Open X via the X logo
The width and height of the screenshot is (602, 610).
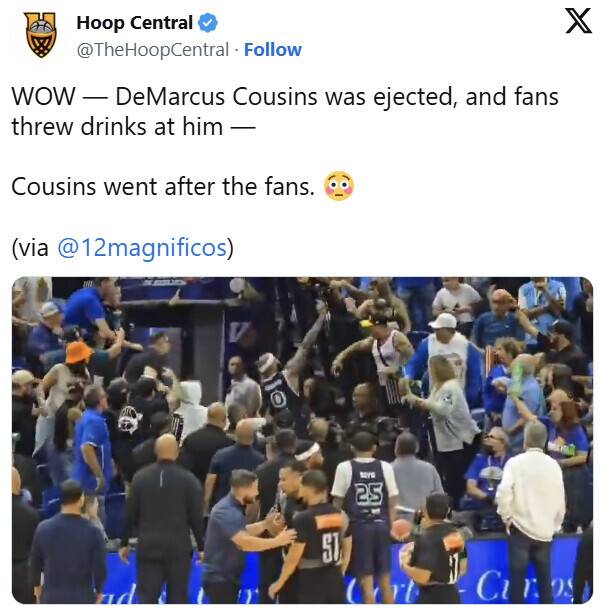tap(578, 21)
